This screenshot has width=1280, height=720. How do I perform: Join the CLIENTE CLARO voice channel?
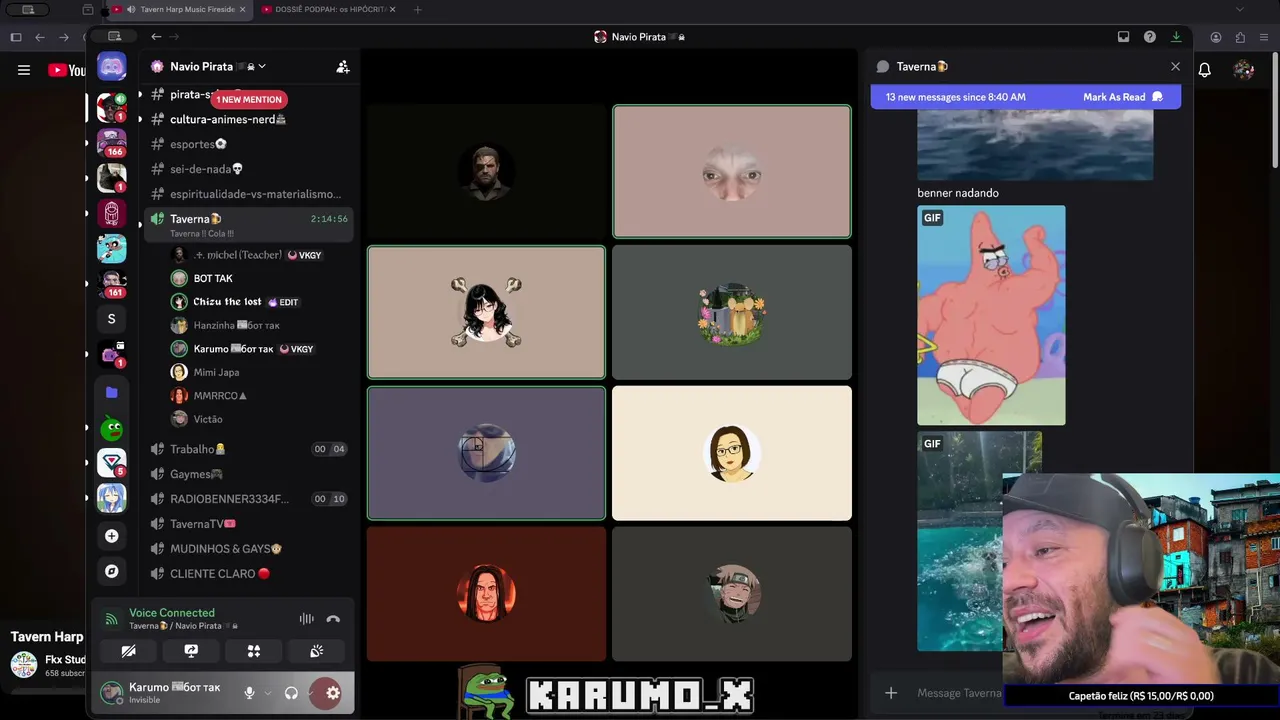tap(248, 574)
